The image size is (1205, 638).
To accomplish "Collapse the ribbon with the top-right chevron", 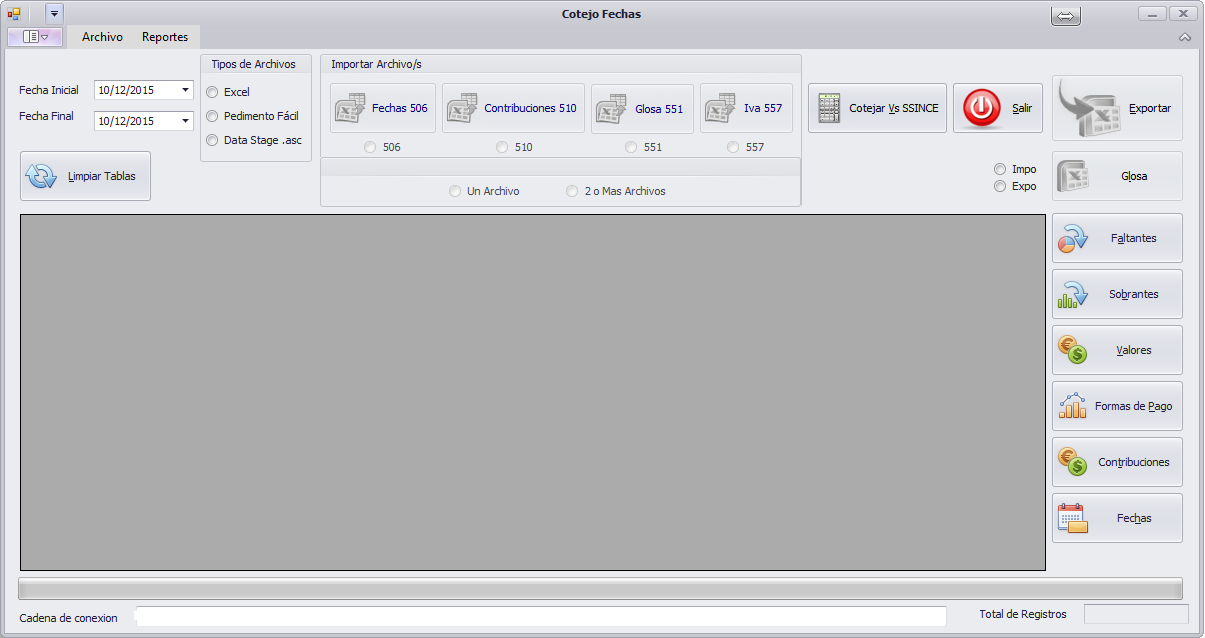I will [x=1185, y=37].
